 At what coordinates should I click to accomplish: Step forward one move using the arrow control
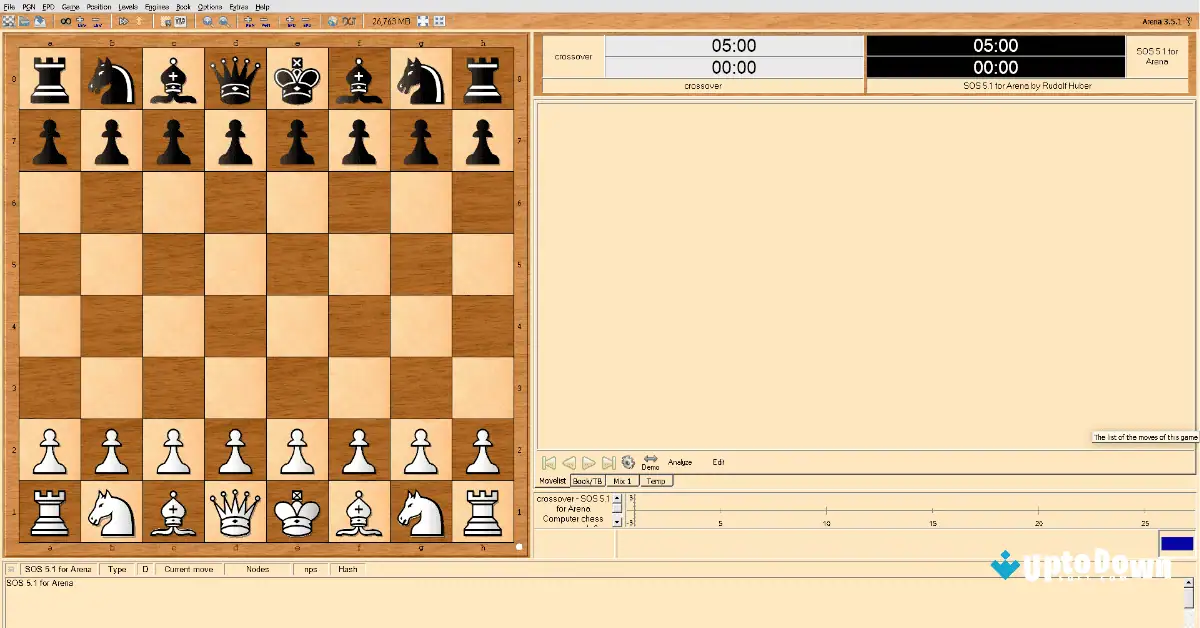(588, 462)
